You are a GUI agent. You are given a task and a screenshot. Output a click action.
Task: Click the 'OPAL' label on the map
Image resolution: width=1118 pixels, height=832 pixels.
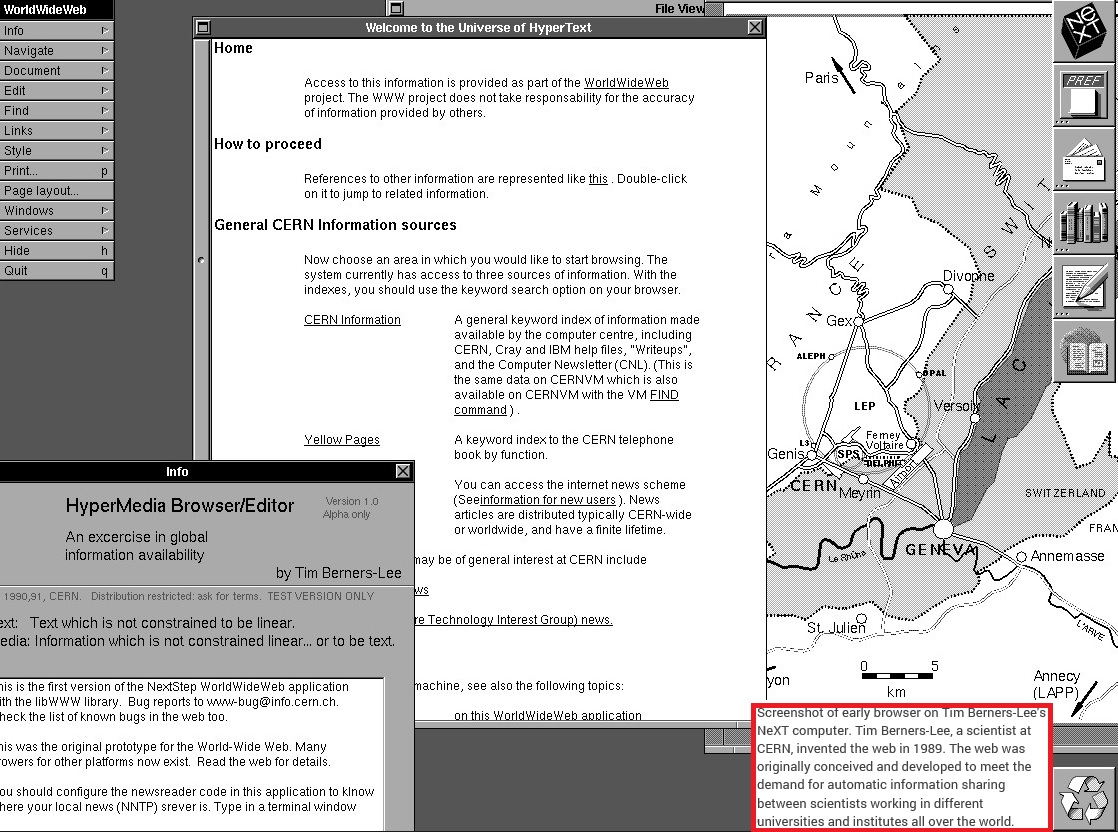935,373
